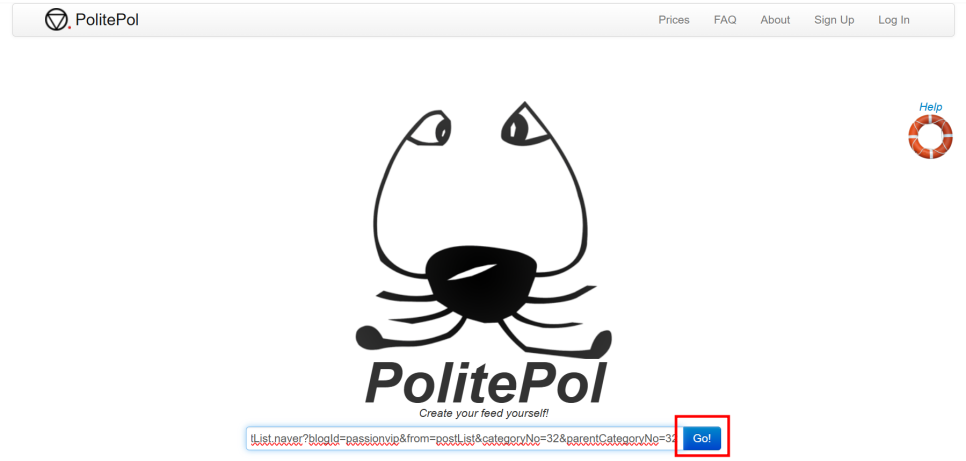Click the large PolitePol title text
The width and height of the screenshot is (966, 461).
486,382
